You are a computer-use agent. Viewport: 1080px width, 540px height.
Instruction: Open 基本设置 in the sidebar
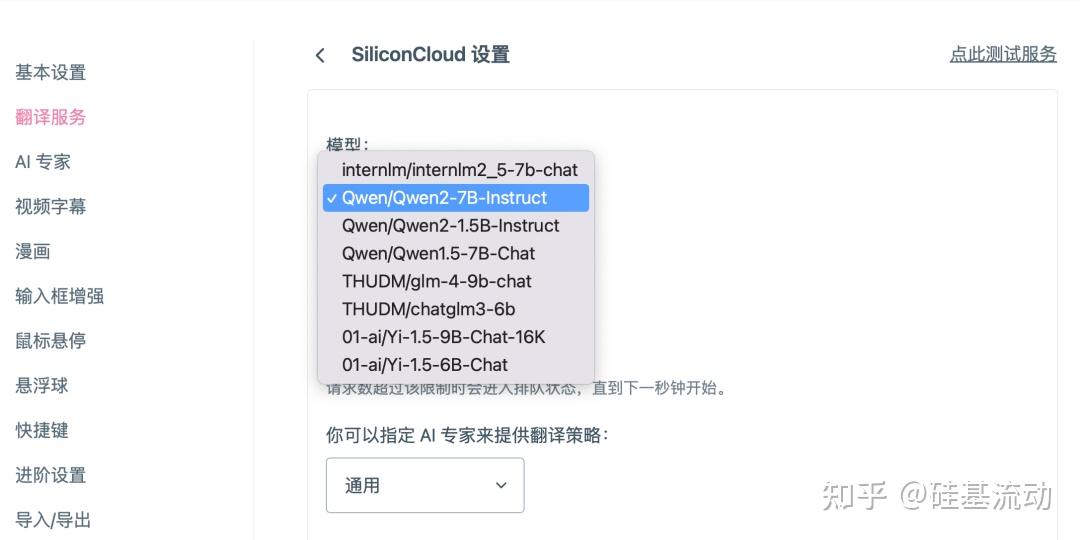[50, 73]
